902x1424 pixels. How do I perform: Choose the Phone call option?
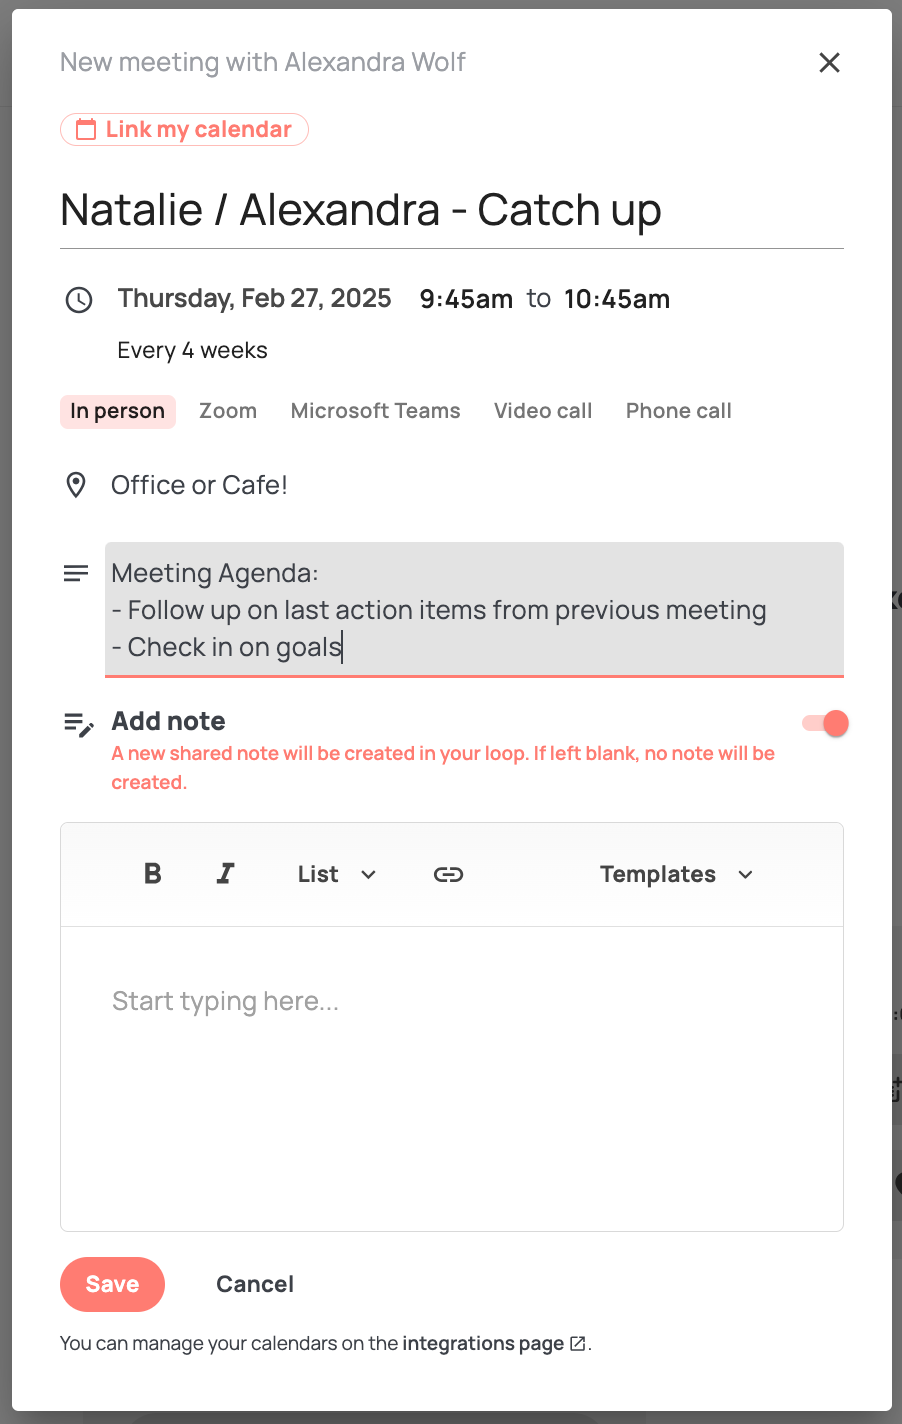[679, 411]
